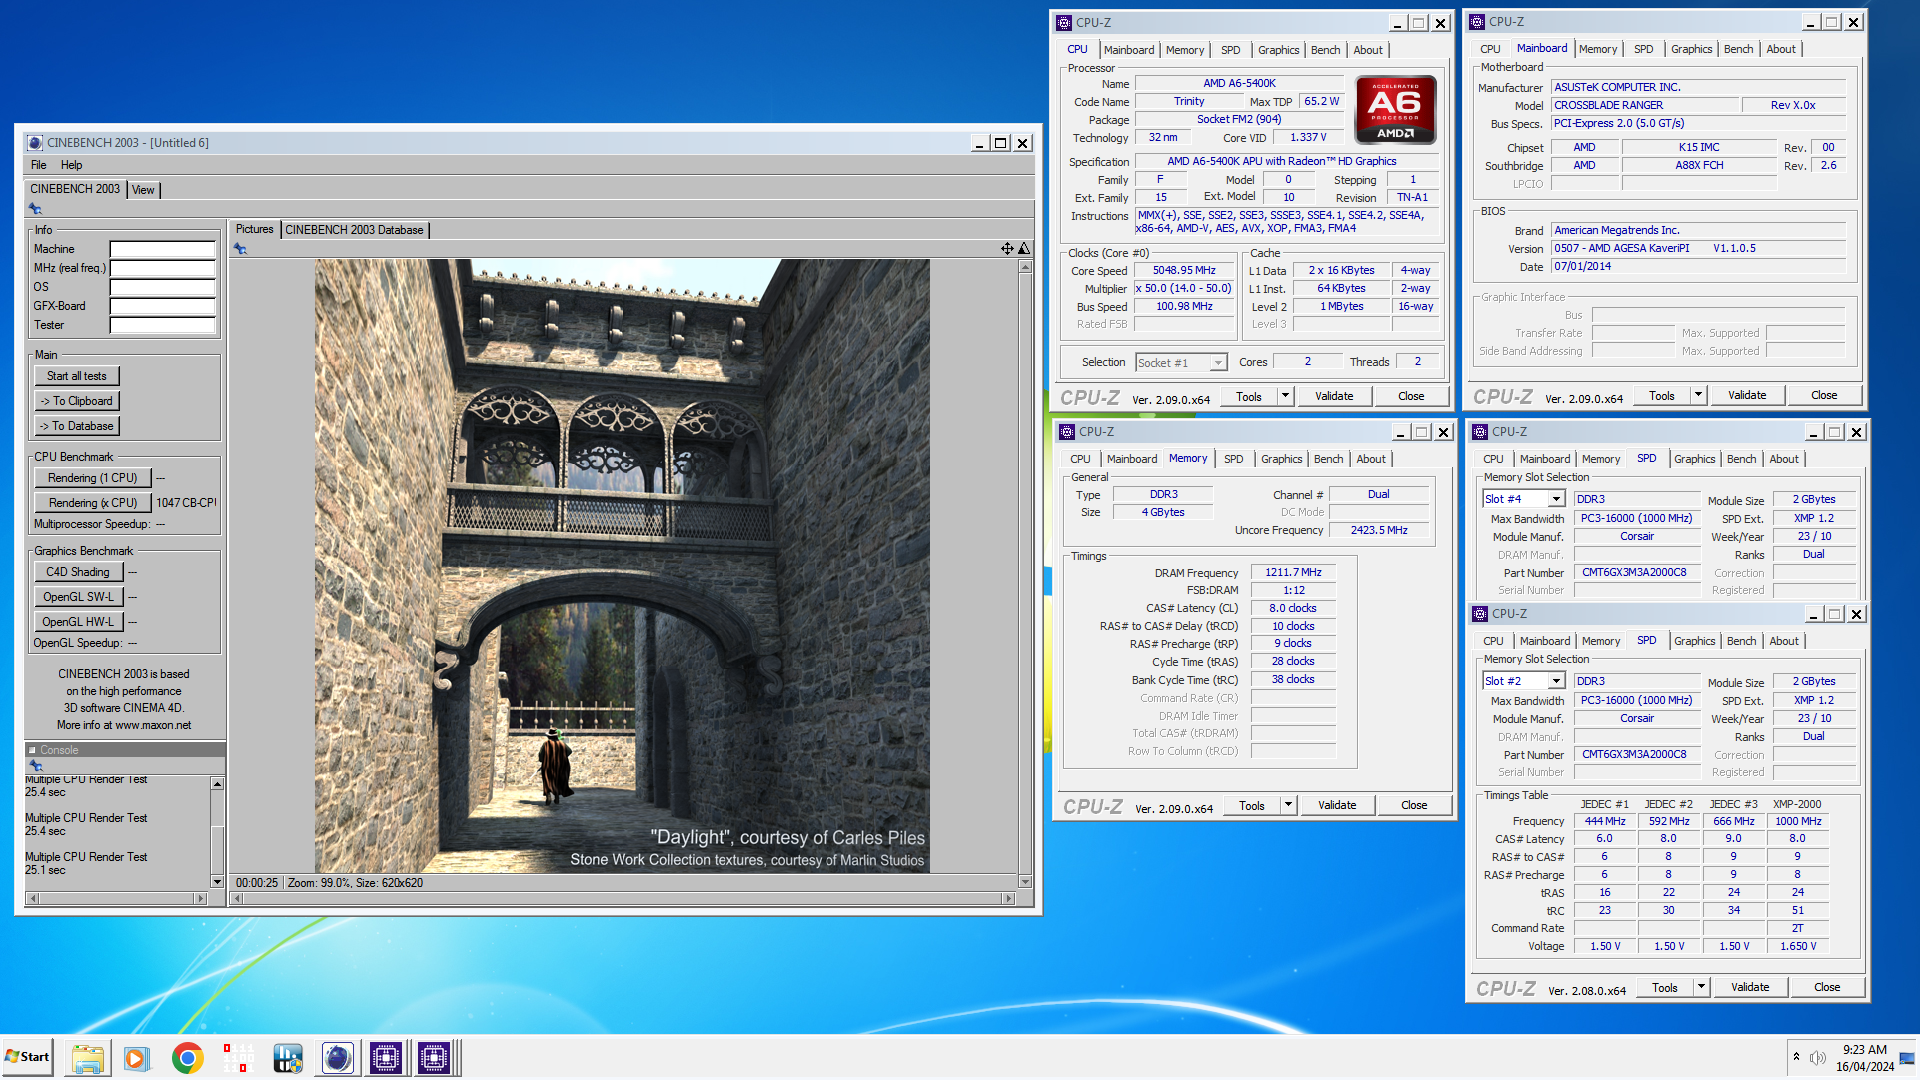
Task: Open Slot #4 memory slot dropdown
Action: click(1556, 499)
